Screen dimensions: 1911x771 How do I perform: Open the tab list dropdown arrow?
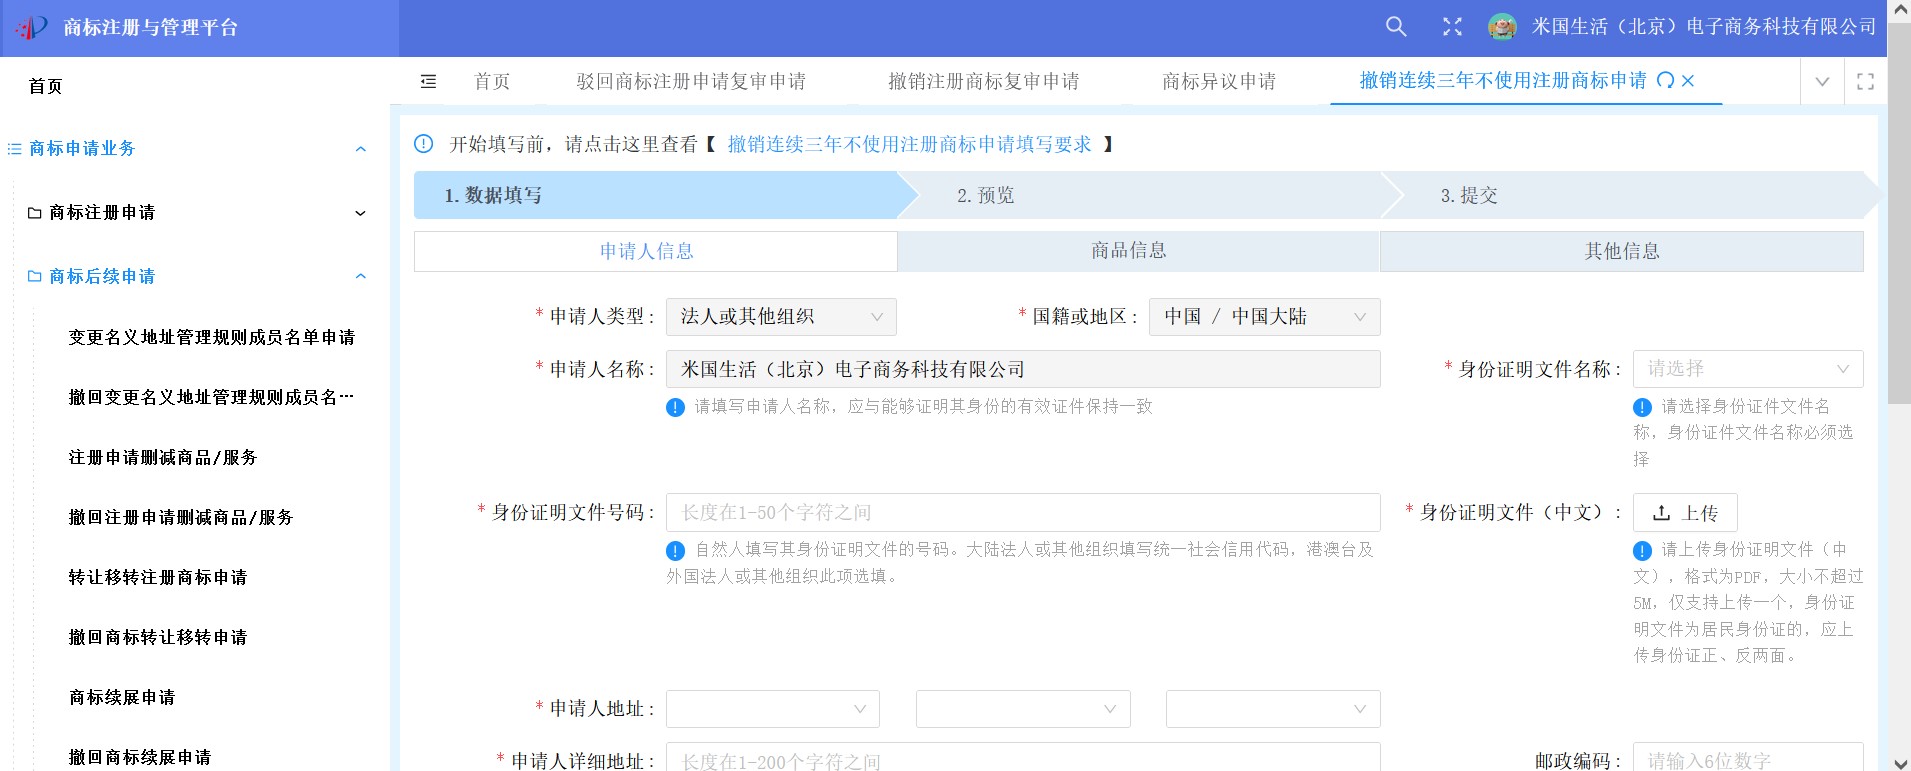(1822, 82)
